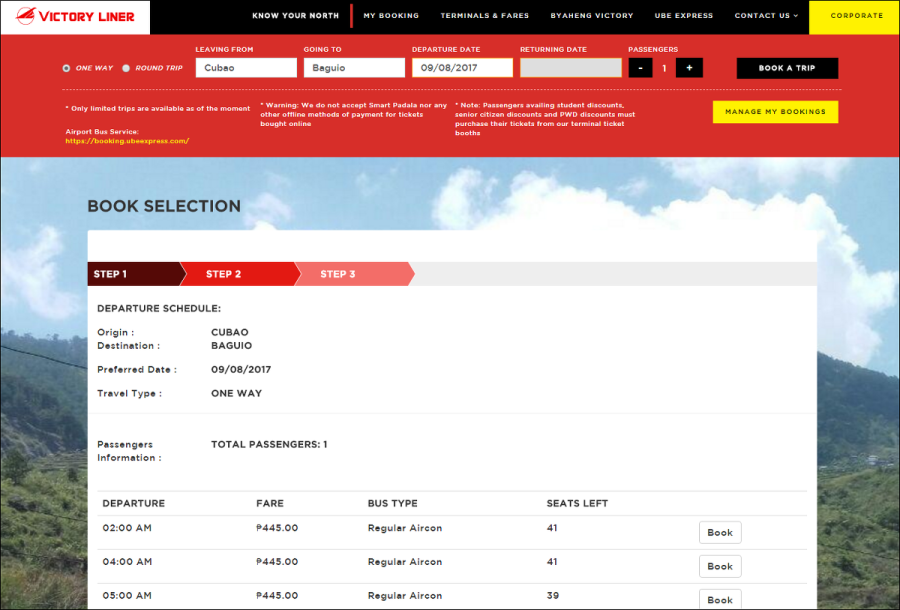Viewport: 900px width, 610px height.
Task: Click the Going To field showing Baguio
Action: point(354,68)
